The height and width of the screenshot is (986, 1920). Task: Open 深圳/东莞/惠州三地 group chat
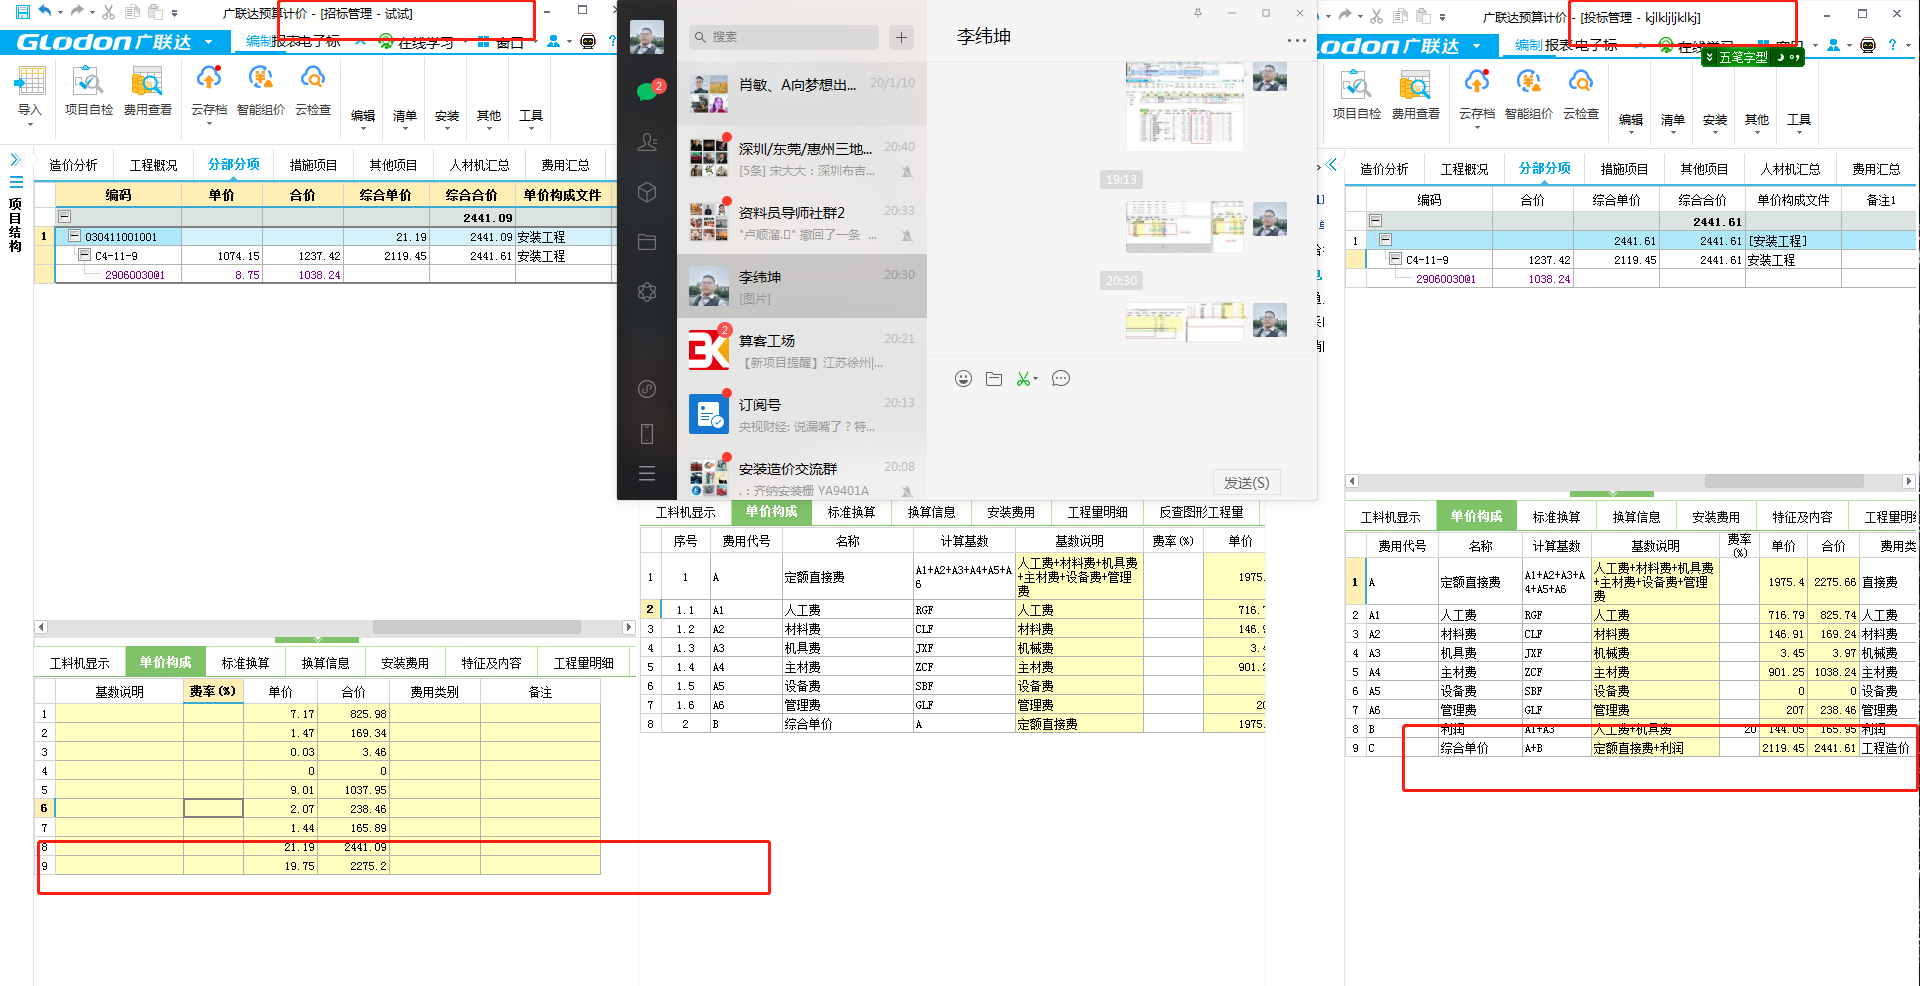802,158
